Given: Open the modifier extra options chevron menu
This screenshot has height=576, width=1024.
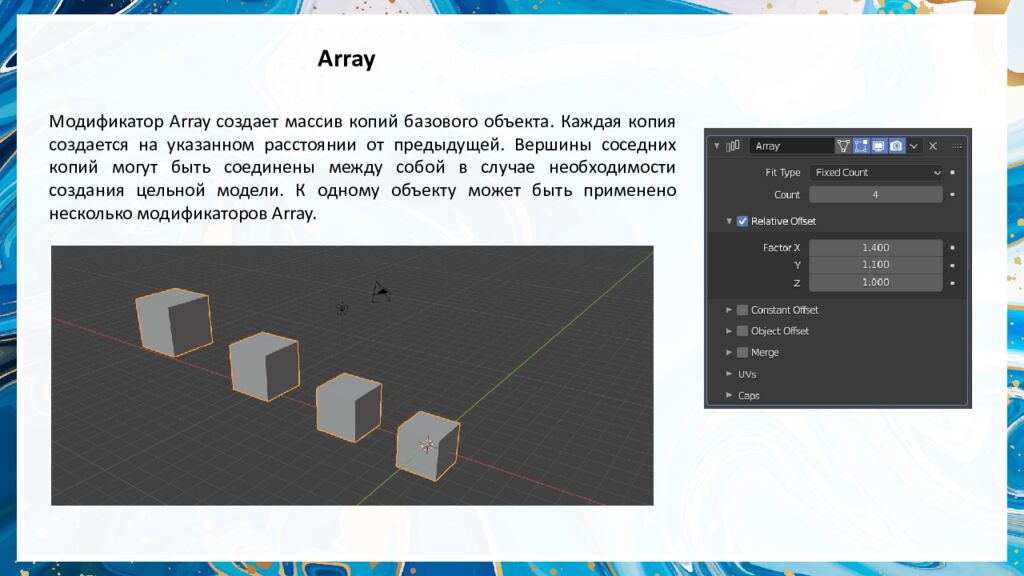Looking at the screenshot, I should [914, 146].
